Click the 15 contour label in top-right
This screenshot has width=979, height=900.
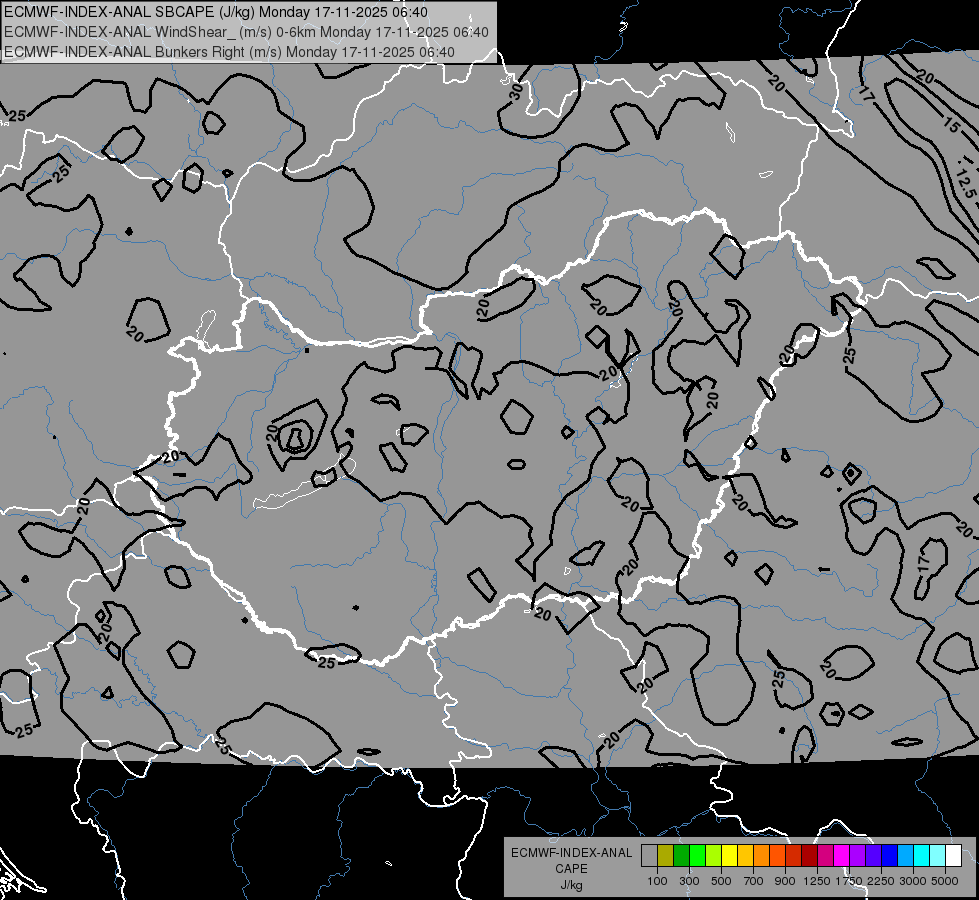[x=950, y=125]
